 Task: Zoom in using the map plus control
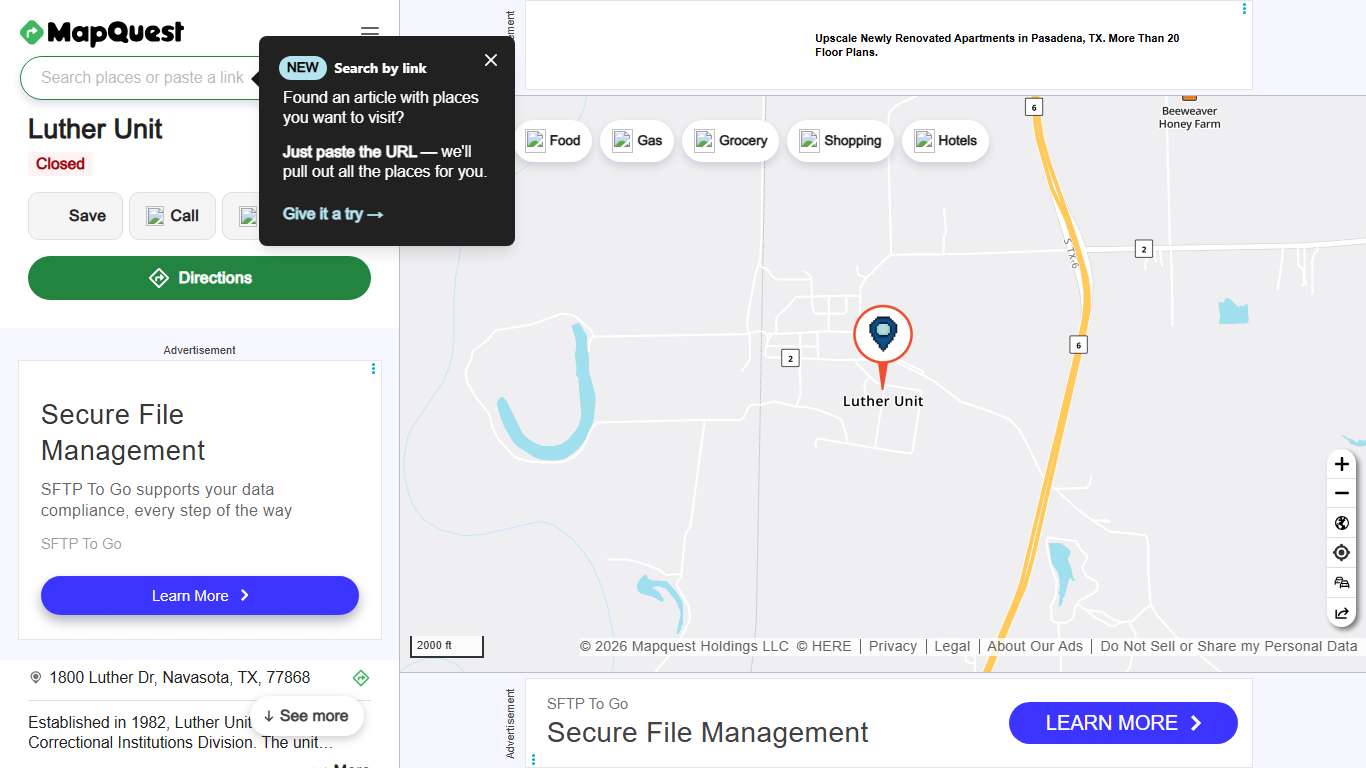pyautogui.click(x=1341, y=464)
